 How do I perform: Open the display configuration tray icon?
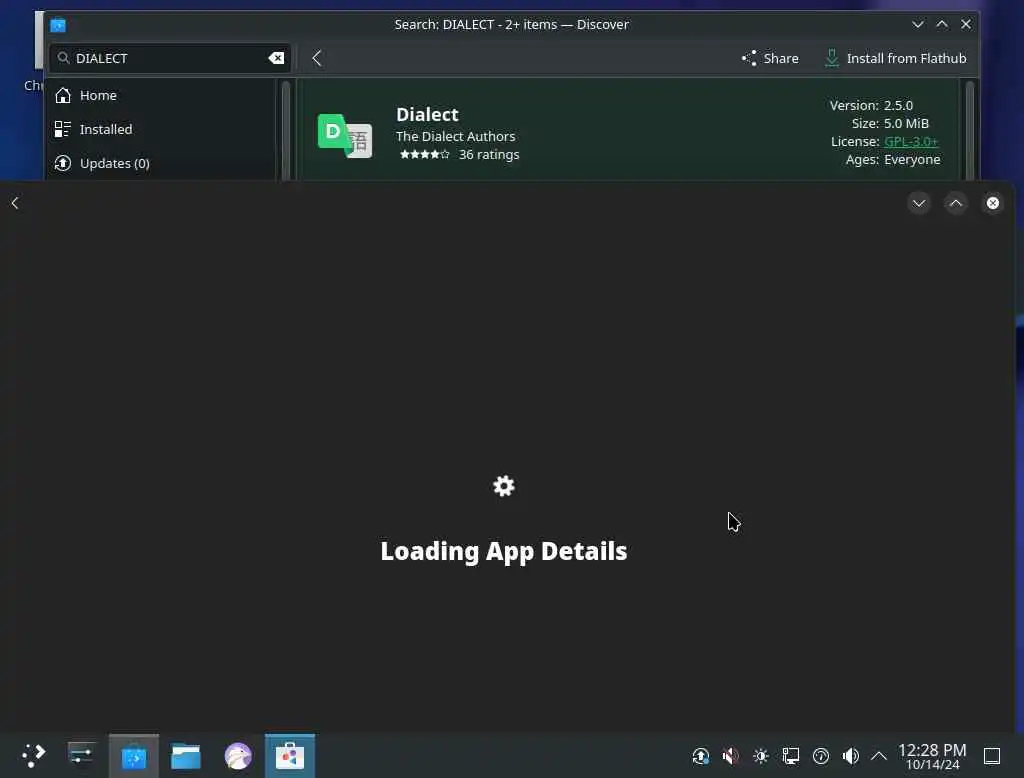pyautogui.click(x=791, y=756)
